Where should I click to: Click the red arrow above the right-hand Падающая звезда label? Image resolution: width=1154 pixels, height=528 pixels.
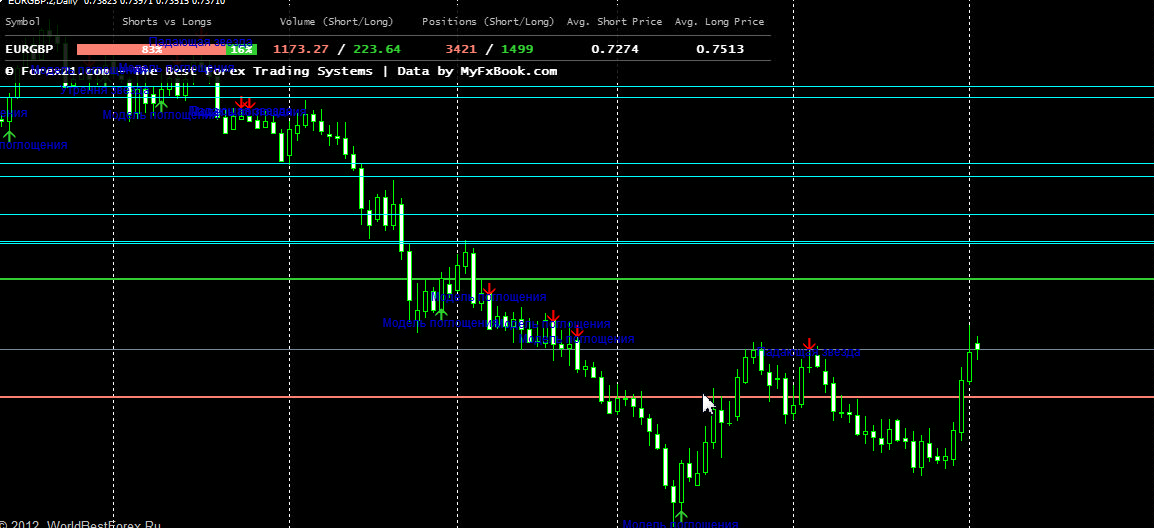click(810, 344)
